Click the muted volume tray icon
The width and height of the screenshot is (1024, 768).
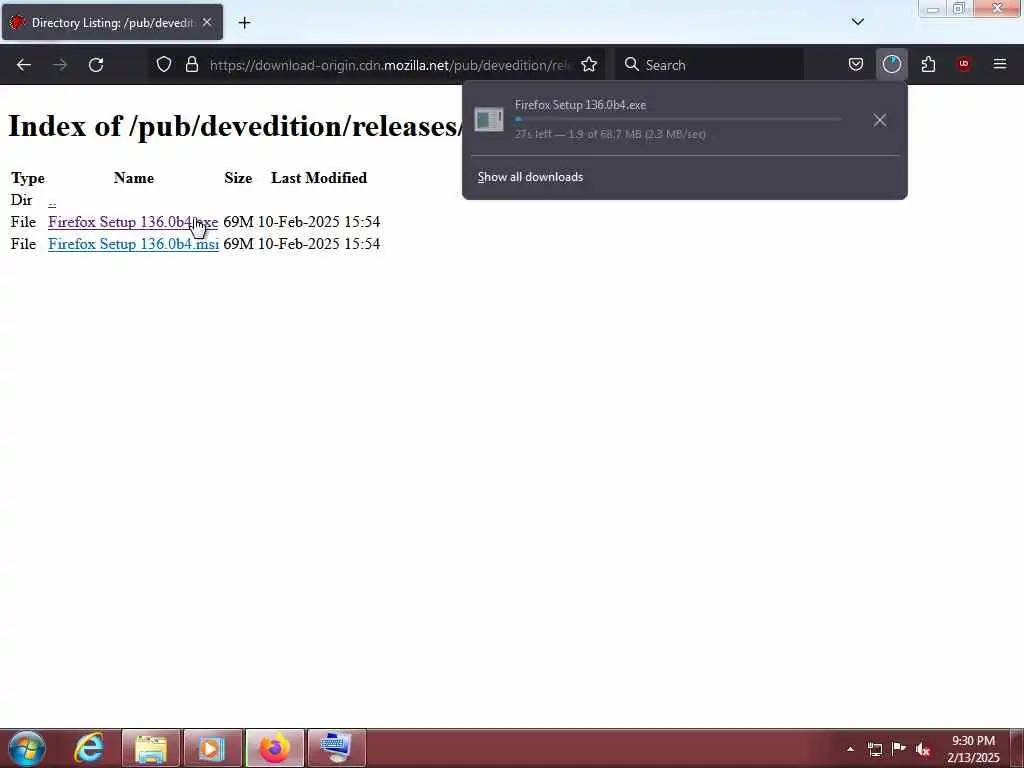(x=923, y=750)
